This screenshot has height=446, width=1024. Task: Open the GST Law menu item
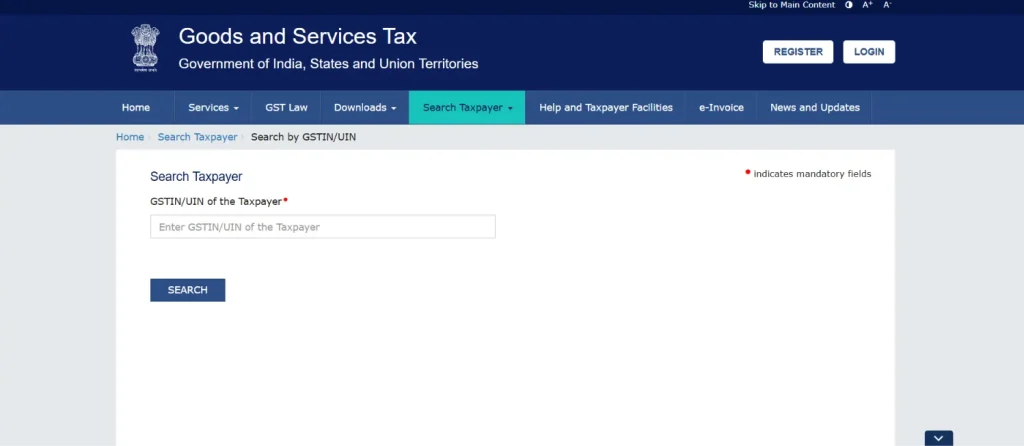coord(286,108)
